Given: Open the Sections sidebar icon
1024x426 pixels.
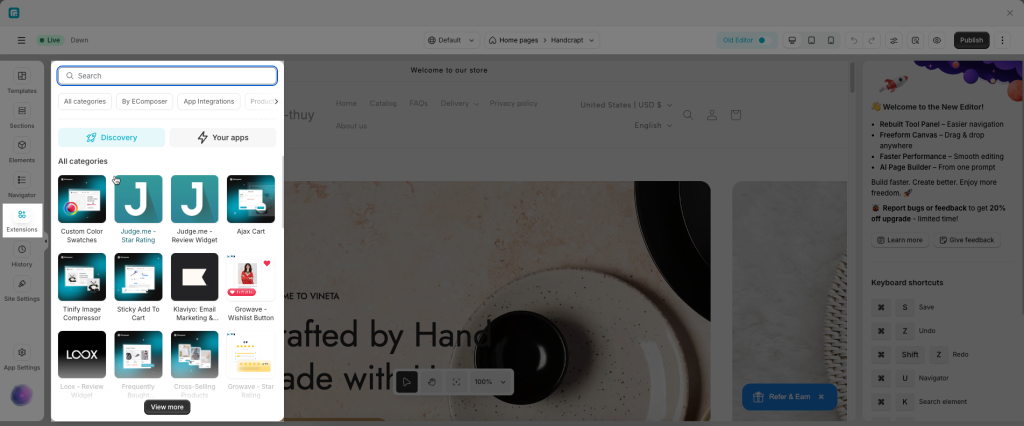Looking at the screenshot, I should pyautogui.click(x=22, y=111).
